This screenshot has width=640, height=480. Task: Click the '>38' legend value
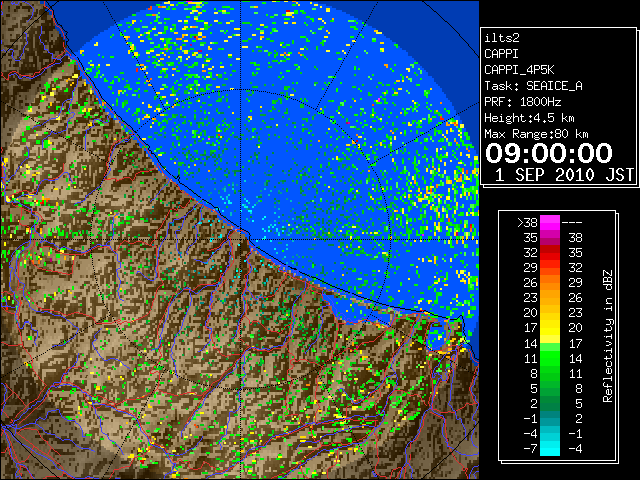tap(527, 222)
